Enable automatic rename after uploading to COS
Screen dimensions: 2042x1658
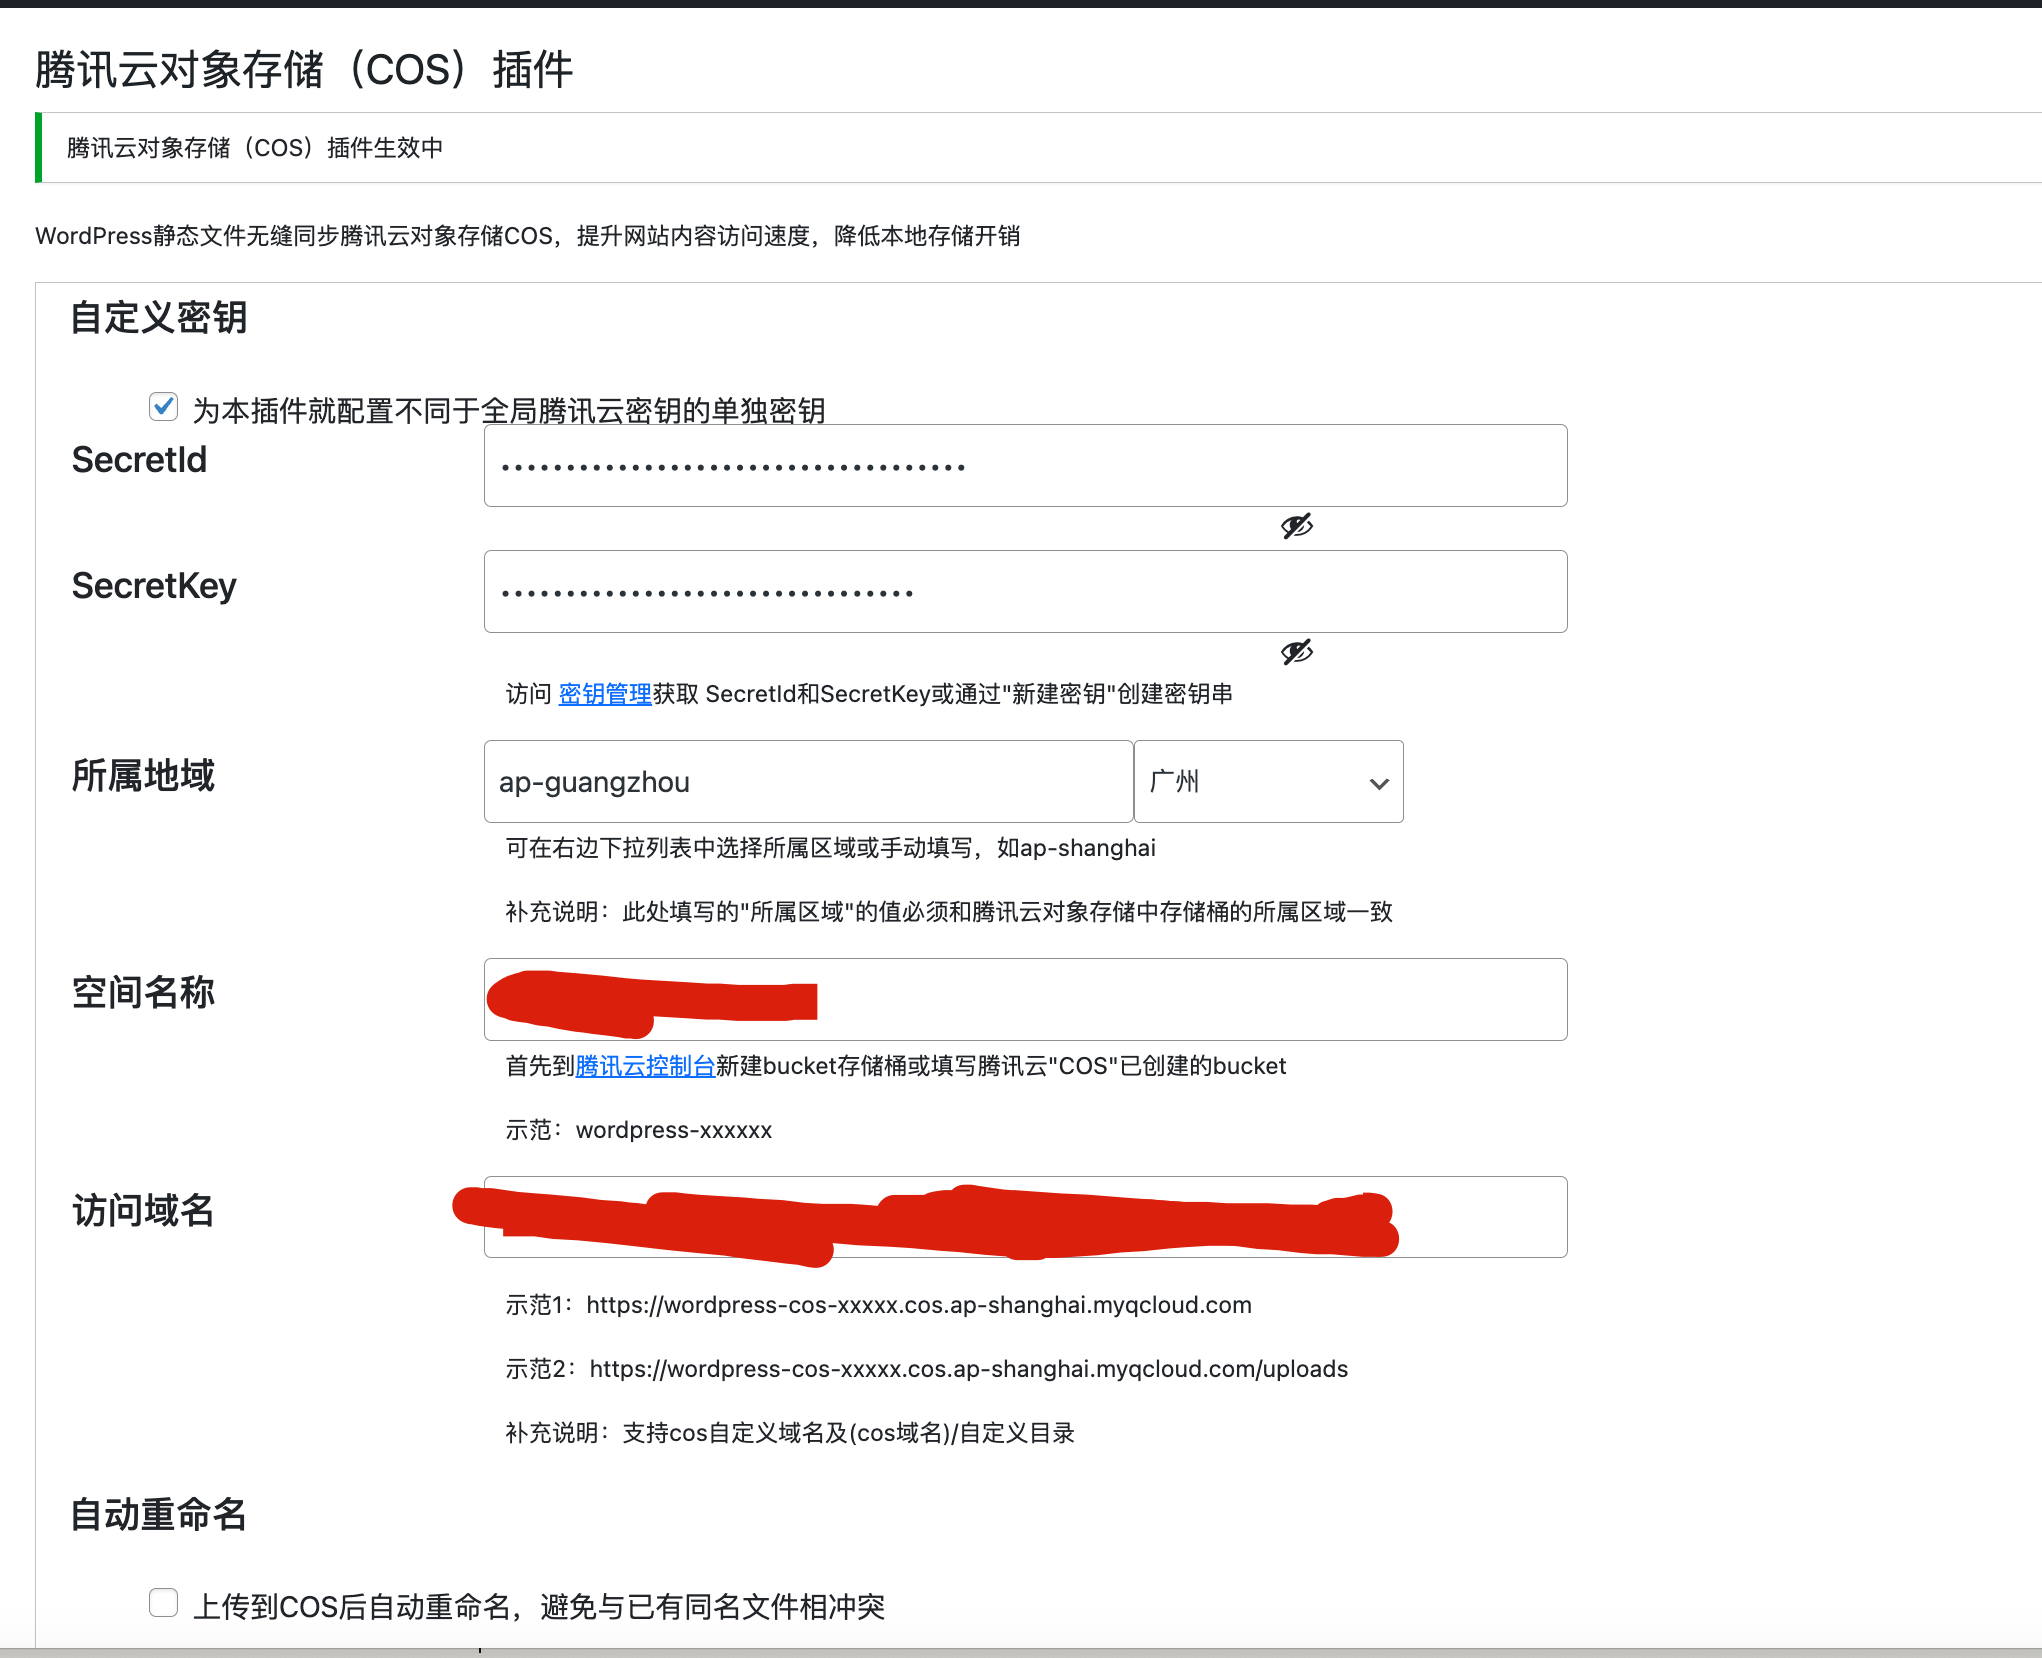[x=163, y=1601]
